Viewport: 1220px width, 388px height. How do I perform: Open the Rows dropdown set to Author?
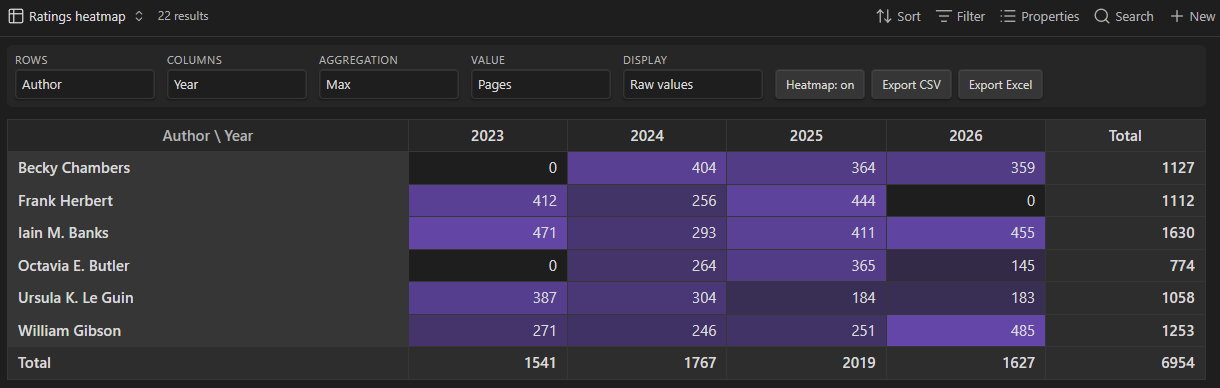point(85,85)
